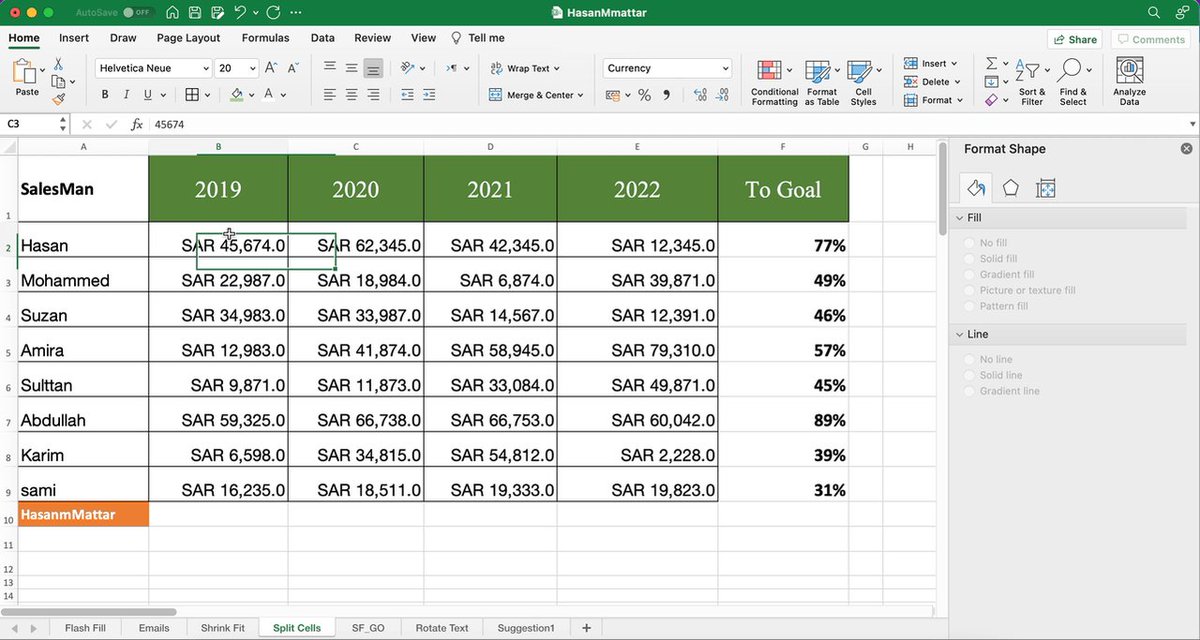
Task: Click the Format Painter brush icon
Action: tap(58, 98)
